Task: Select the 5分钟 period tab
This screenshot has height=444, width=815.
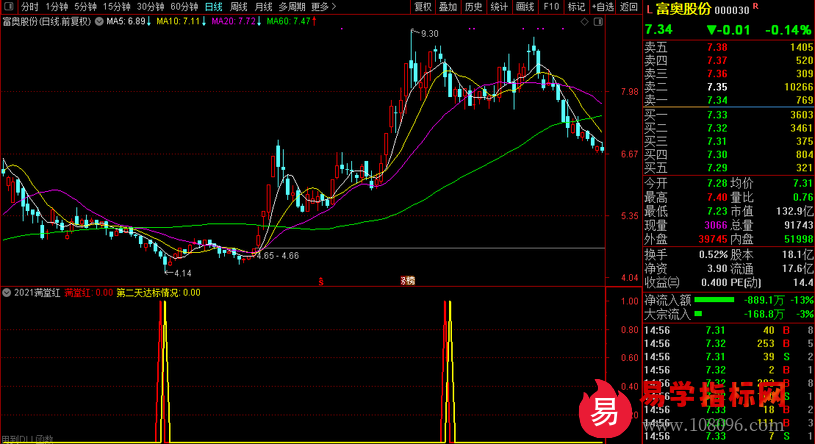Action: pos(85,7)
